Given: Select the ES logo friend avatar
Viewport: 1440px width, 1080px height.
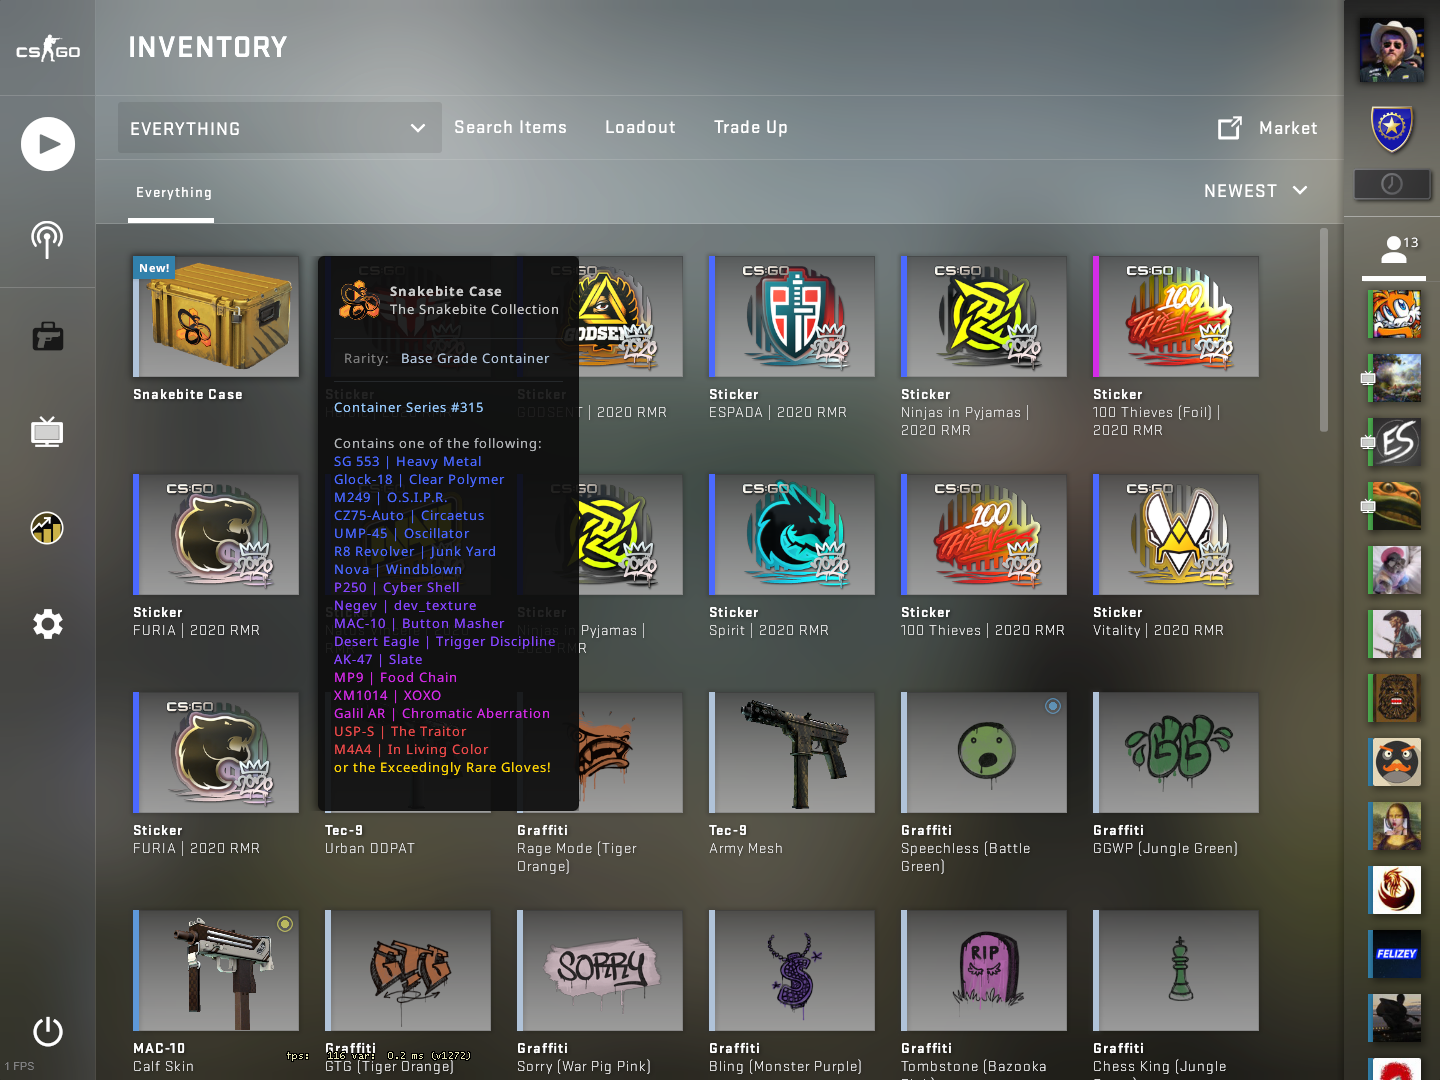Looking at the screenshot, I should (1395, 442).
